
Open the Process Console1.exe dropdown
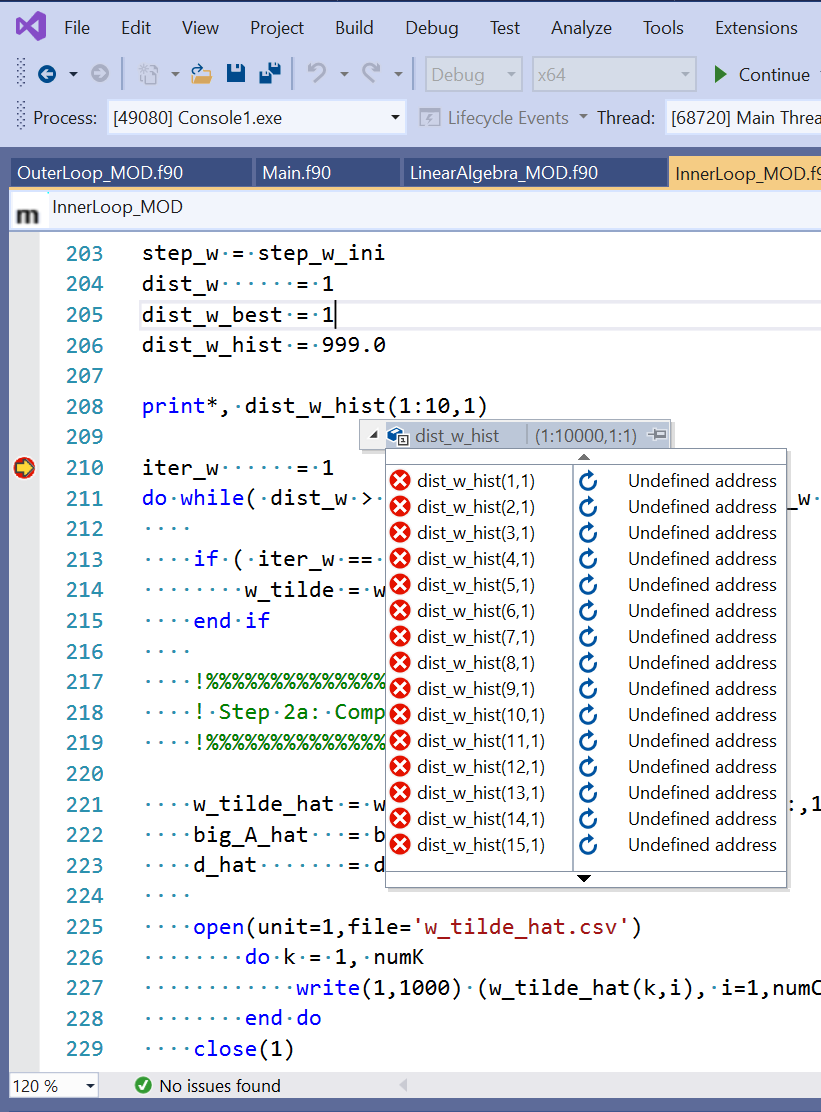pos(394,118)
